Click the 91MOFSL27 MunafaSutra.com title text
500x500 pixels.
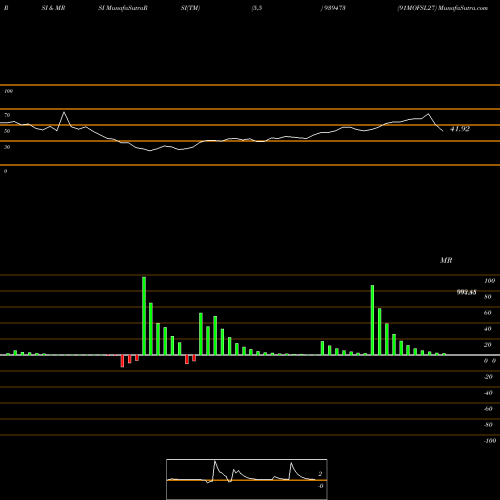click(443, 8)
